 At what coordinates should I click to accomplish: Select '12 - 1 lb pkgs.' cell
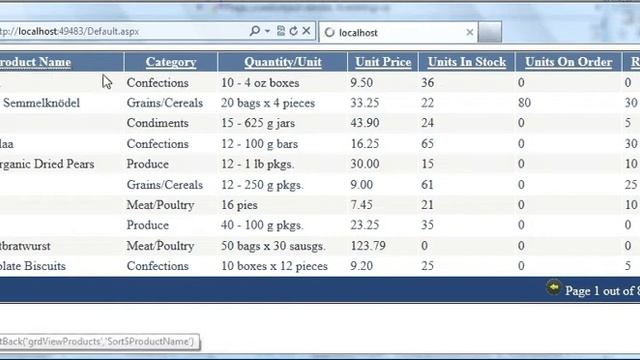coord(258,164)
